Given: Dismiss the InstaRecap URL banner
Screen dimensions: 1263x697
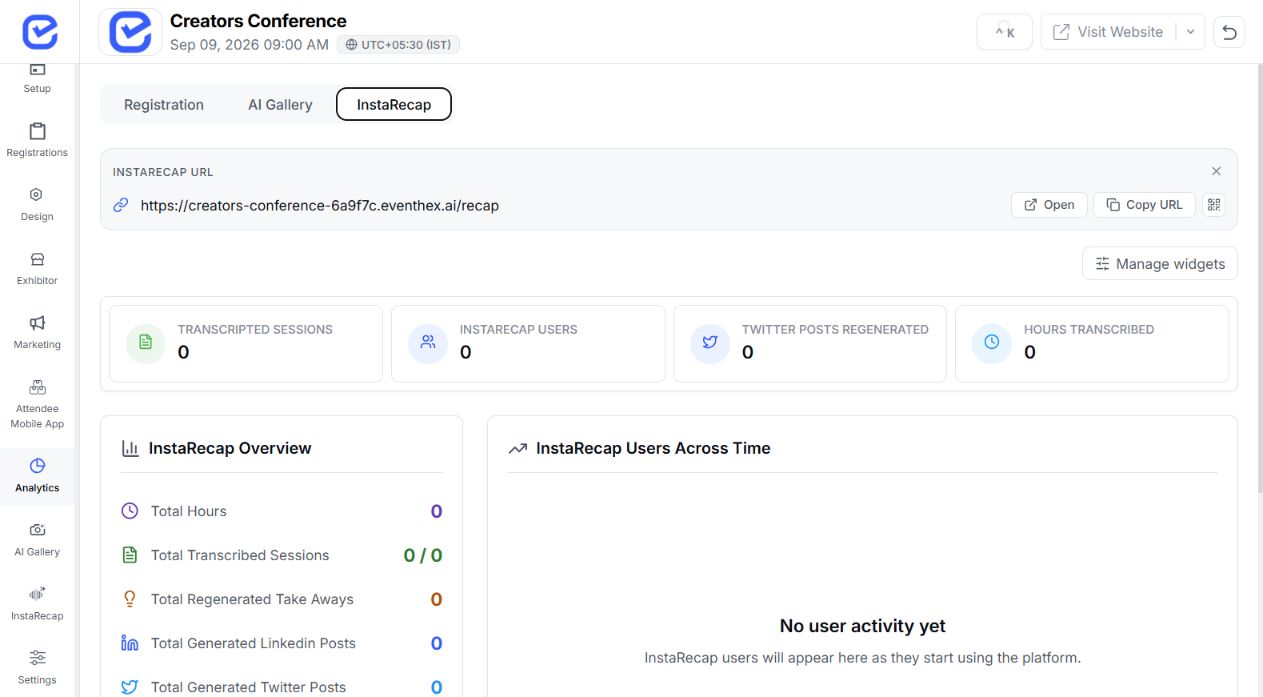Looking at the screenshot, I should [1216, 171].
